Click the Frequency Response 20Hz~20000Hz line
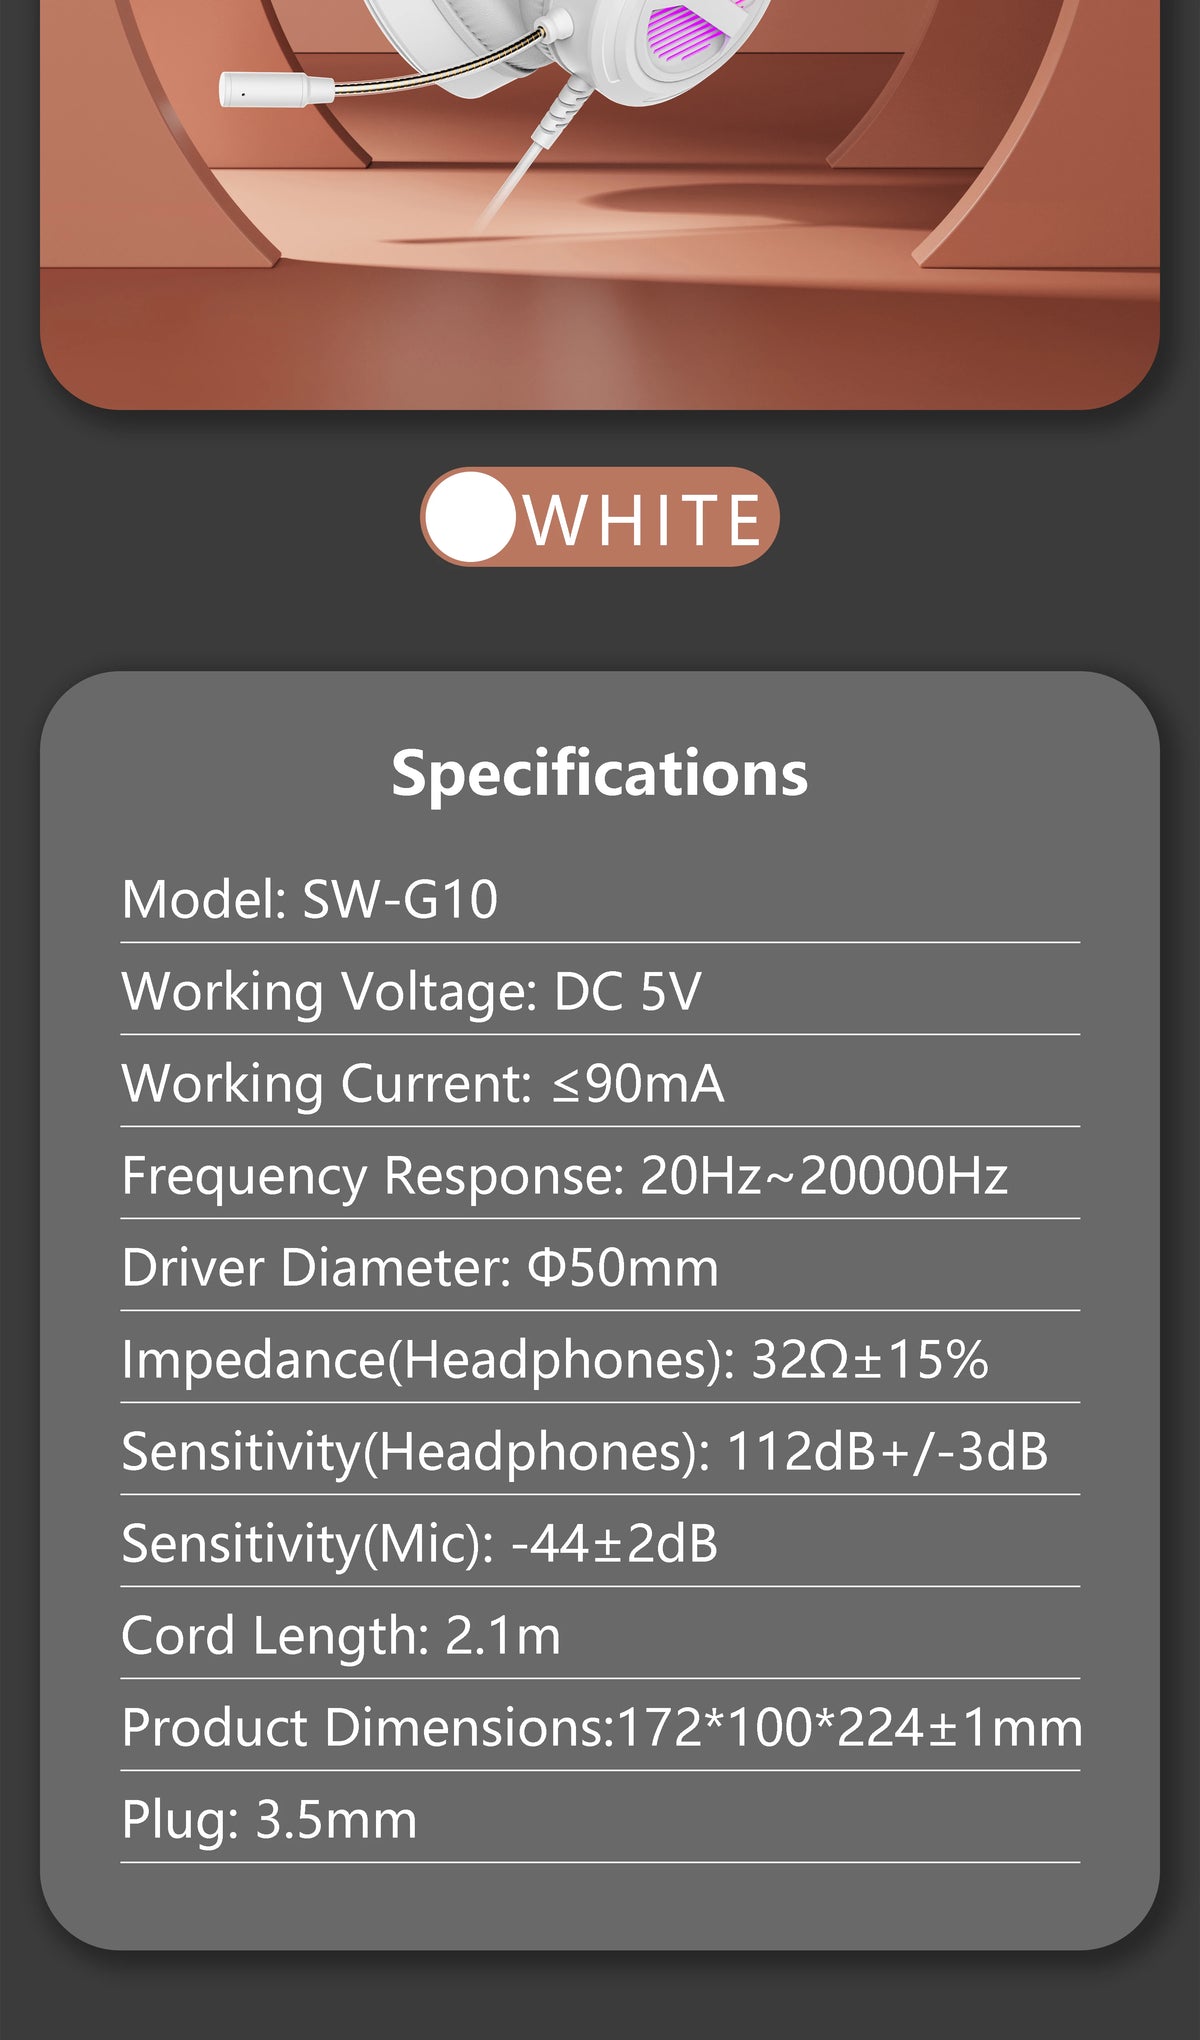 pyautogui.click(x=564, y=1175)
